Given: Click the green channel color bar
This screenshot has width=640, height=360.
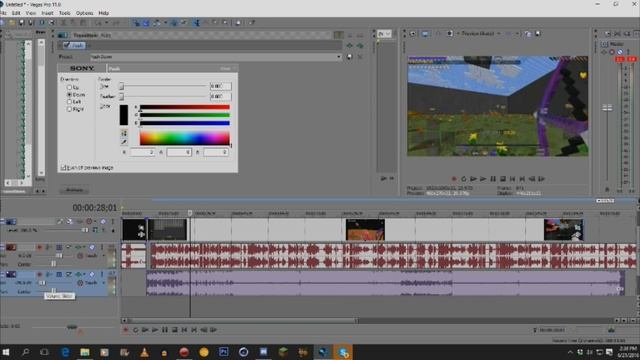Looking at the screenshot, I should click(184, 115).
